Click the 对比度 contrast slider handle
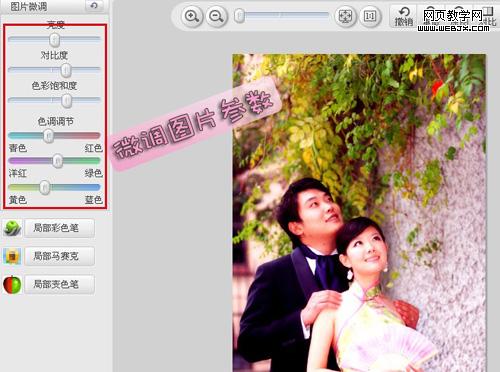This screenshot has height=372, width=500. point(66,70)
